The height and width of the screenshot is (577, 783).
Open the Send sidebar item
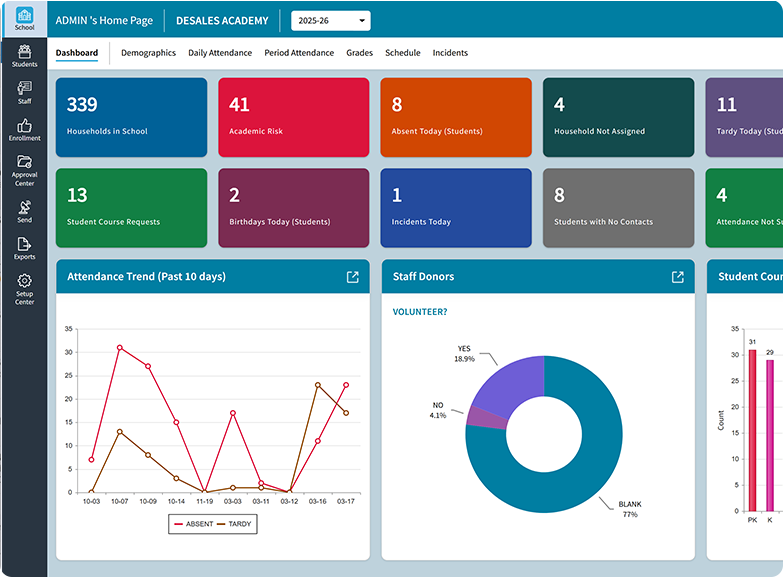[x=24, y=211]
